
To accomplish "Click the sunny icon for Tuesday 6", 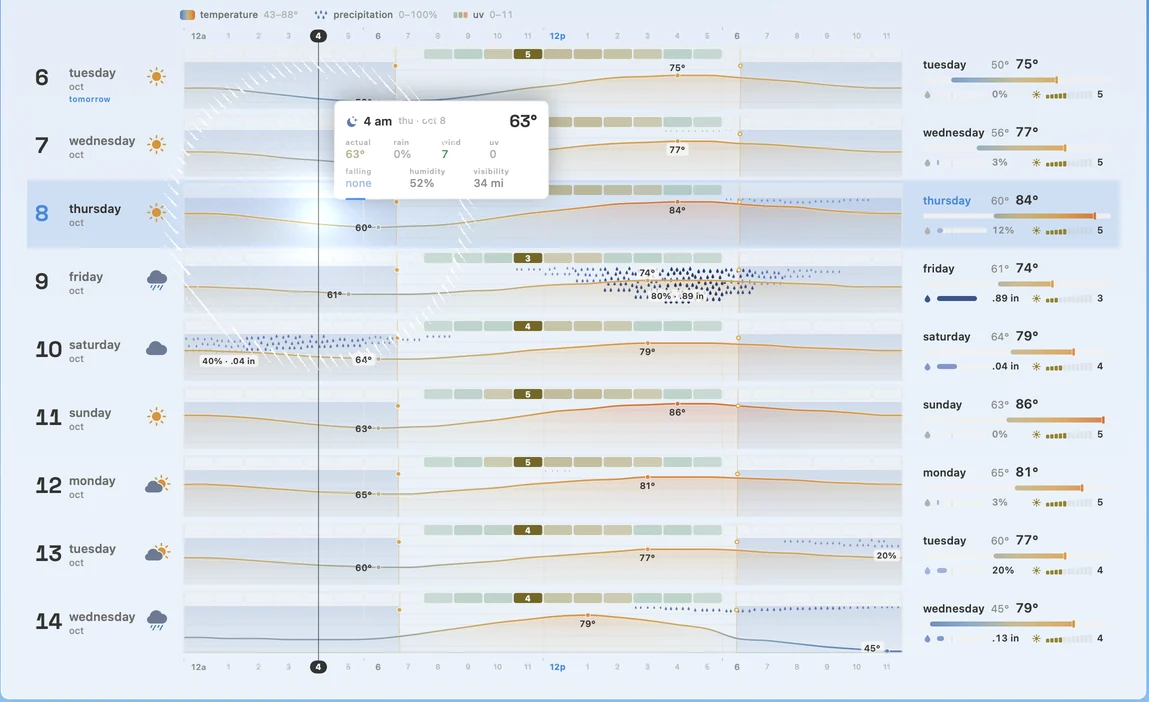I will [x=156, y=77].
